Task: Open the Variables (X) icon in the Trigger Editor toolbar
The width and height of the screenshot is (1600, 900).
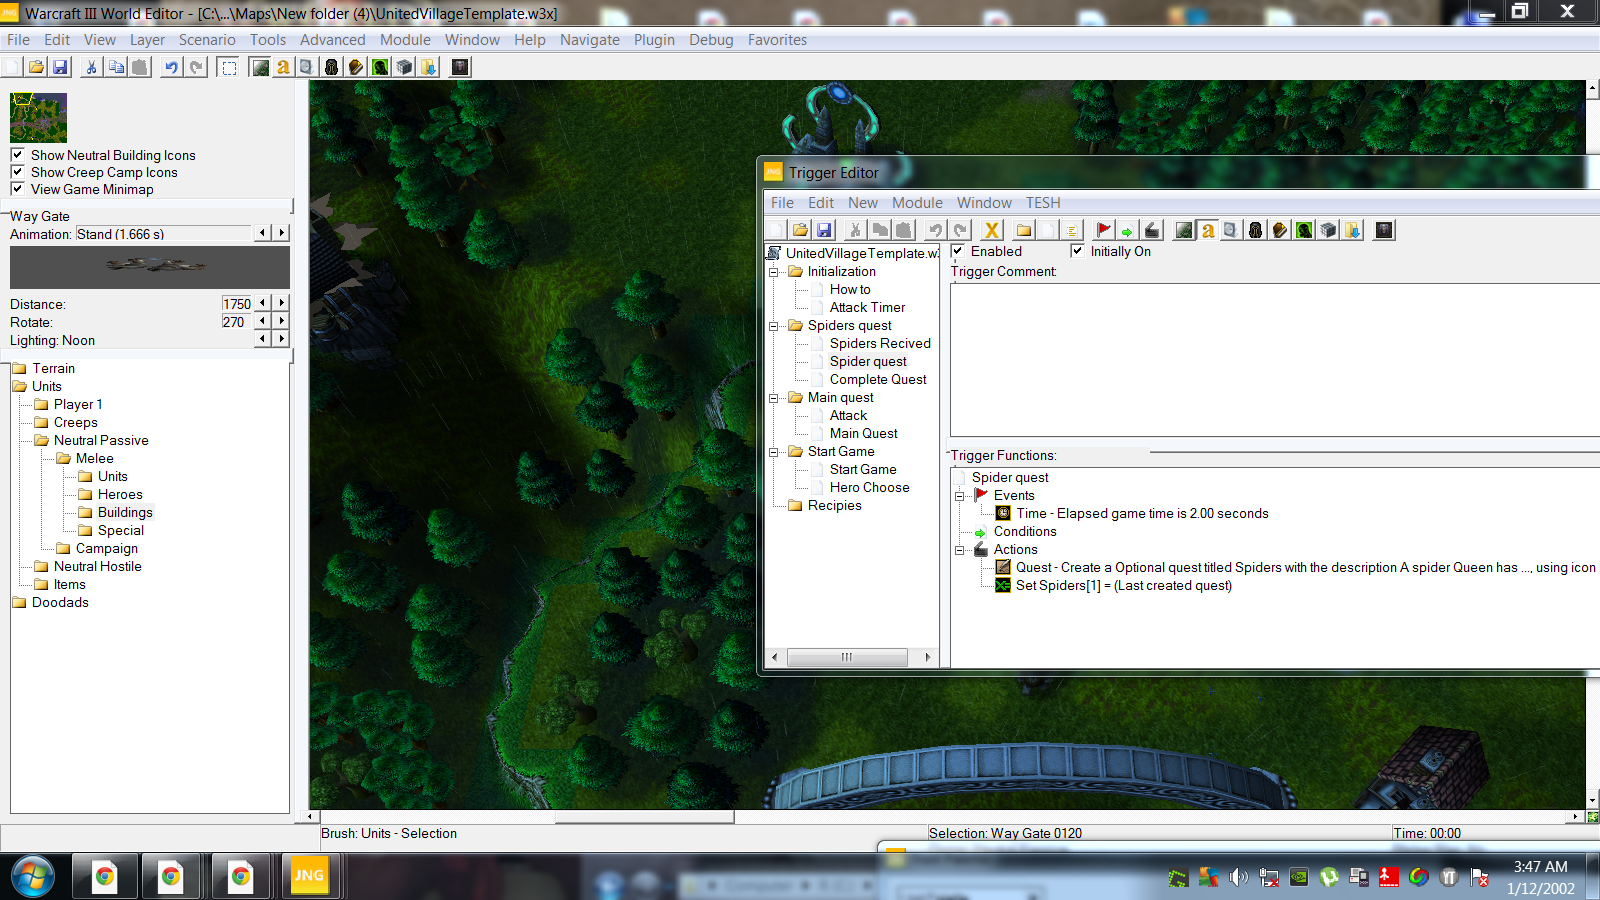Action: 991,230
